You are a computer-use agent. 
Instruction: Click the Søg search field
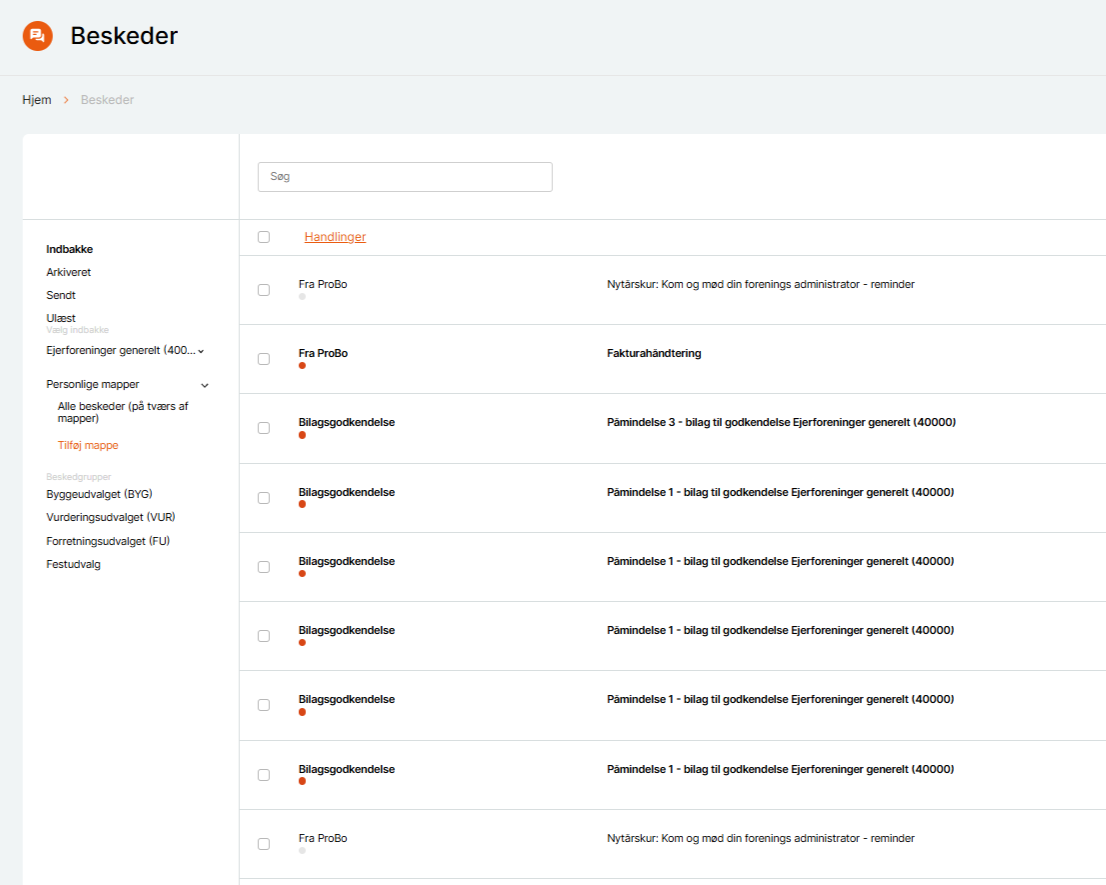coord(405,177)
